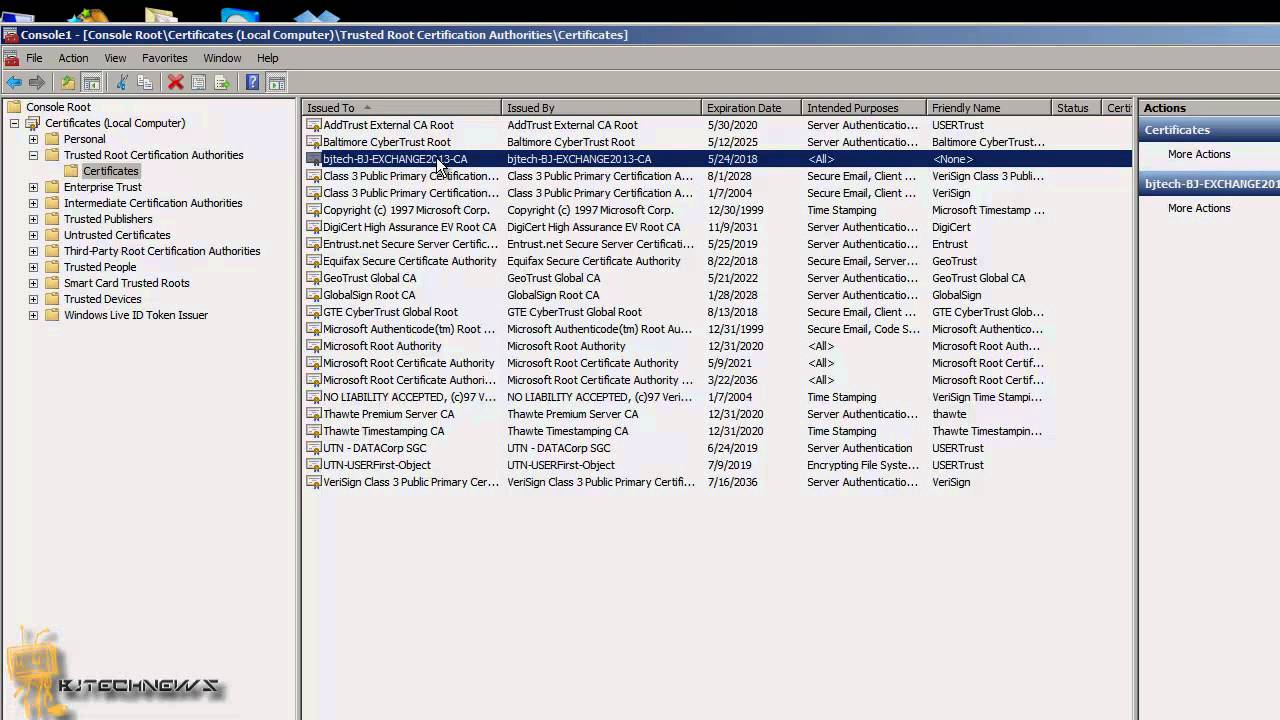Viewport: 1280px width, 720px height.
Task: Go up one level with folder icon
Action: tap(67, 82)
